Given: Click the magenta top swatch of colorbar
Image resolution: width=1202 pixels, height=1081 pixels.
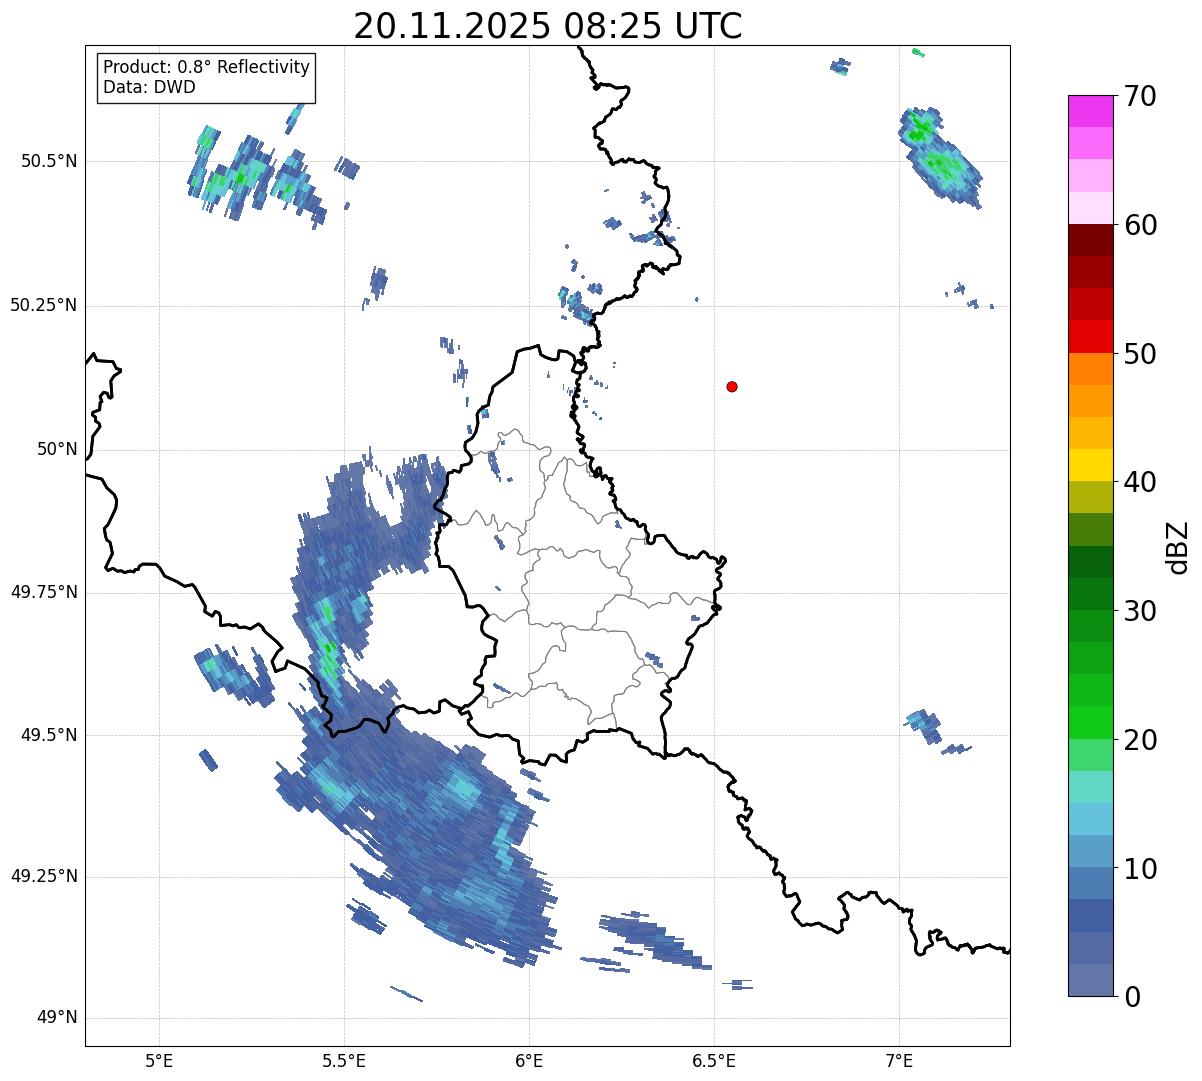Looking at the screenshot, I should [1090, 111].
